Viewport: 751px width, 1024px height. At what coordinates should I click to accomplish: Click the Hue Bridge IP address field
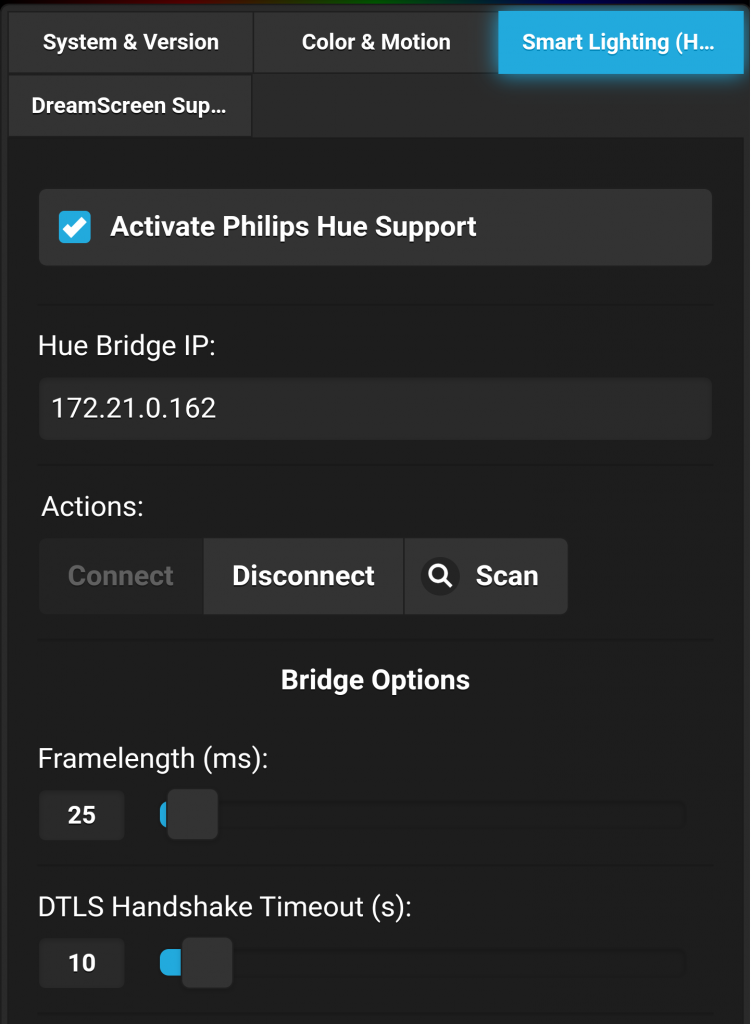pos(375,408)
